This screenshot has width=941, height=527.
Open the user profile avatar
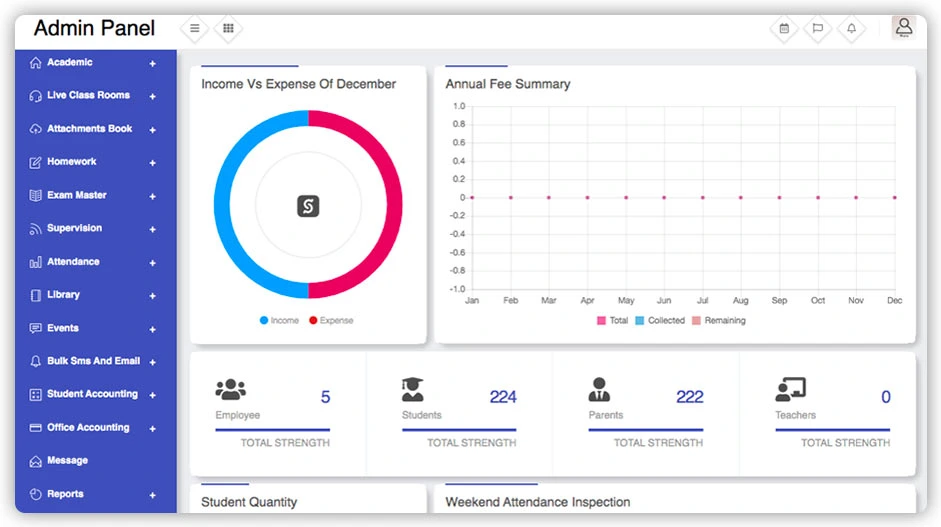(x=903, y=27)
